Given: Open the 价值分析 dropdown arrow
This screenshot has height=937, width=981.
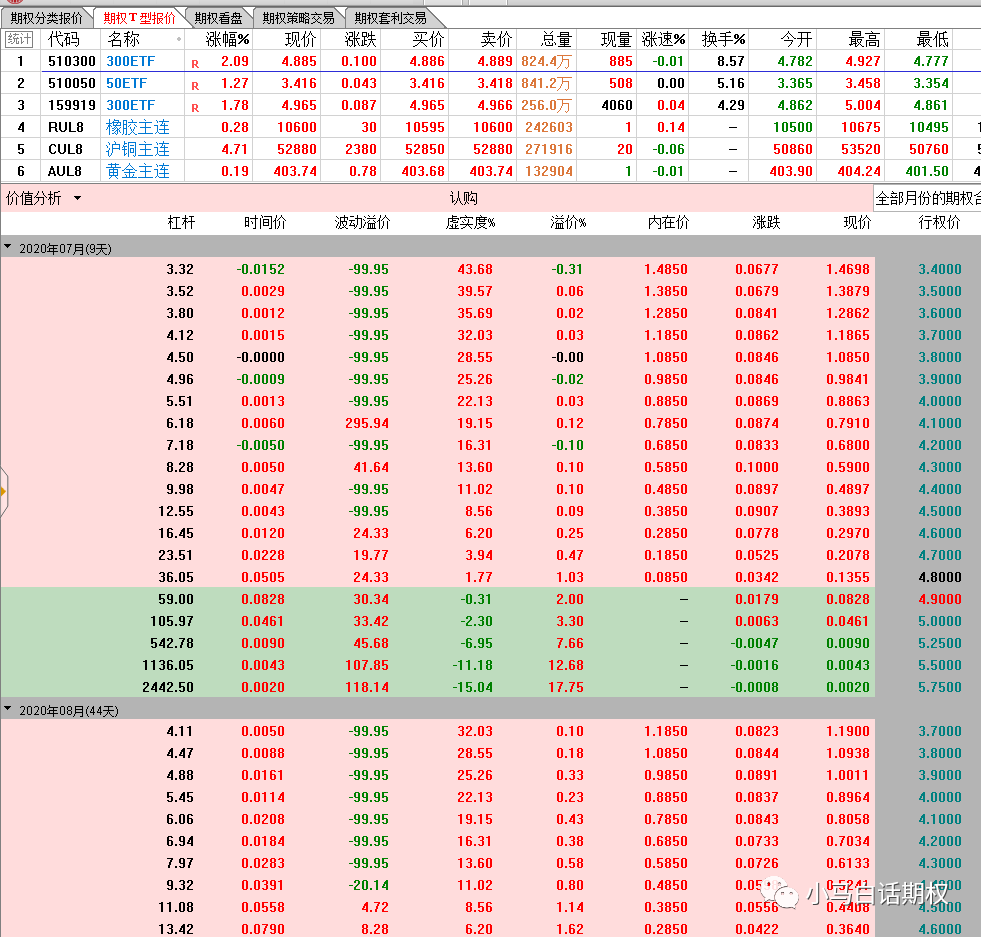Looking at the screenshot, I should [x=78, y=198].
